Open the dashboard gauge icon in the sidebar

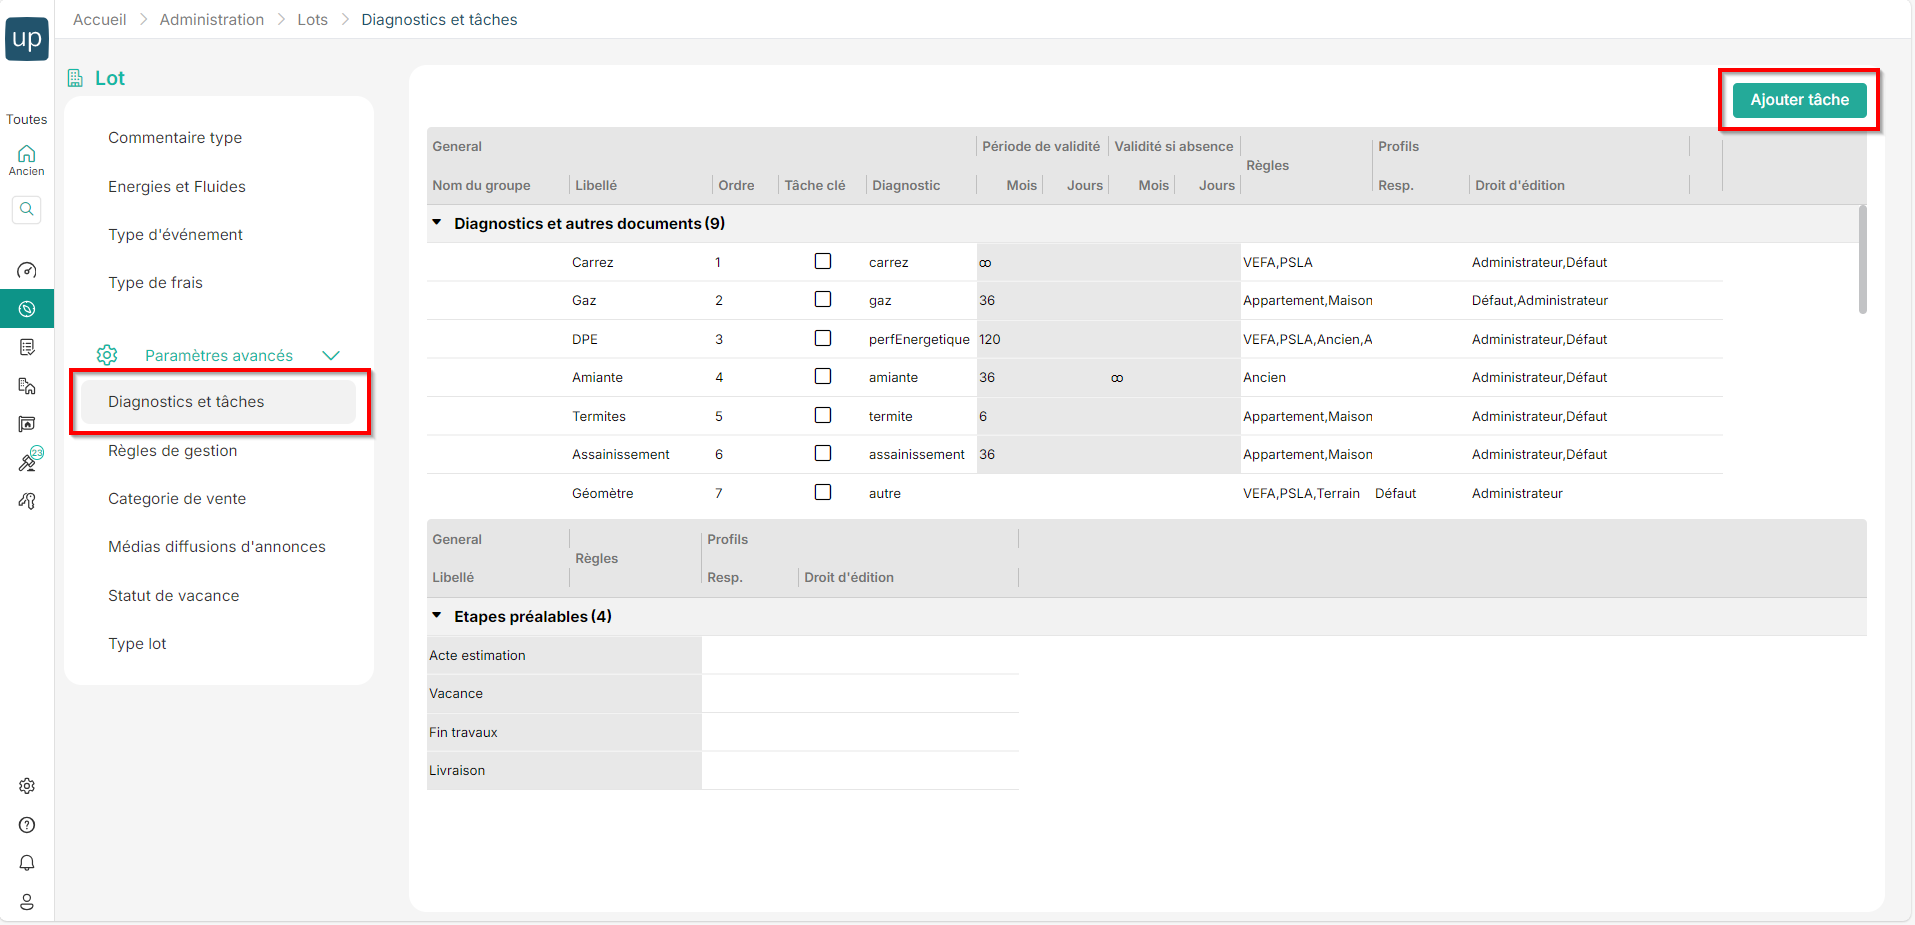(x=27, y=271)
